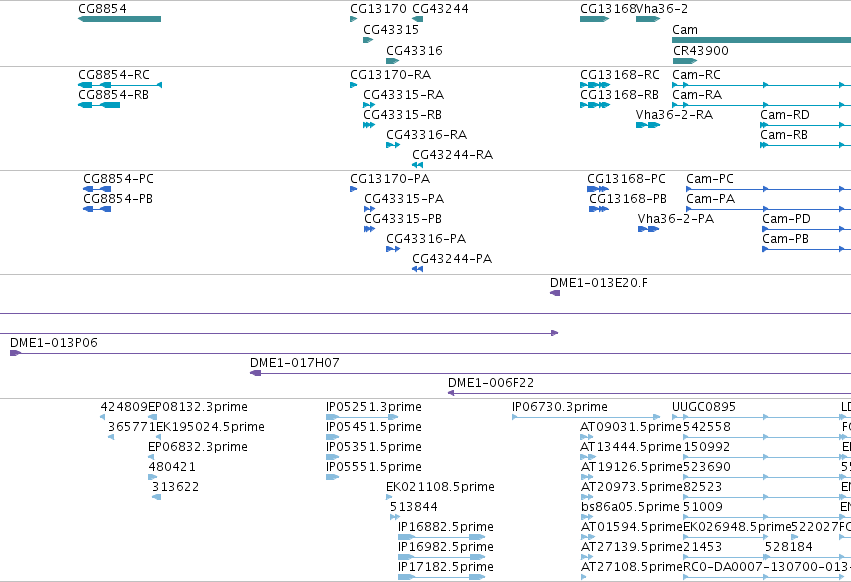Select the IP05351.5prime EST feature

coord(332,457)
